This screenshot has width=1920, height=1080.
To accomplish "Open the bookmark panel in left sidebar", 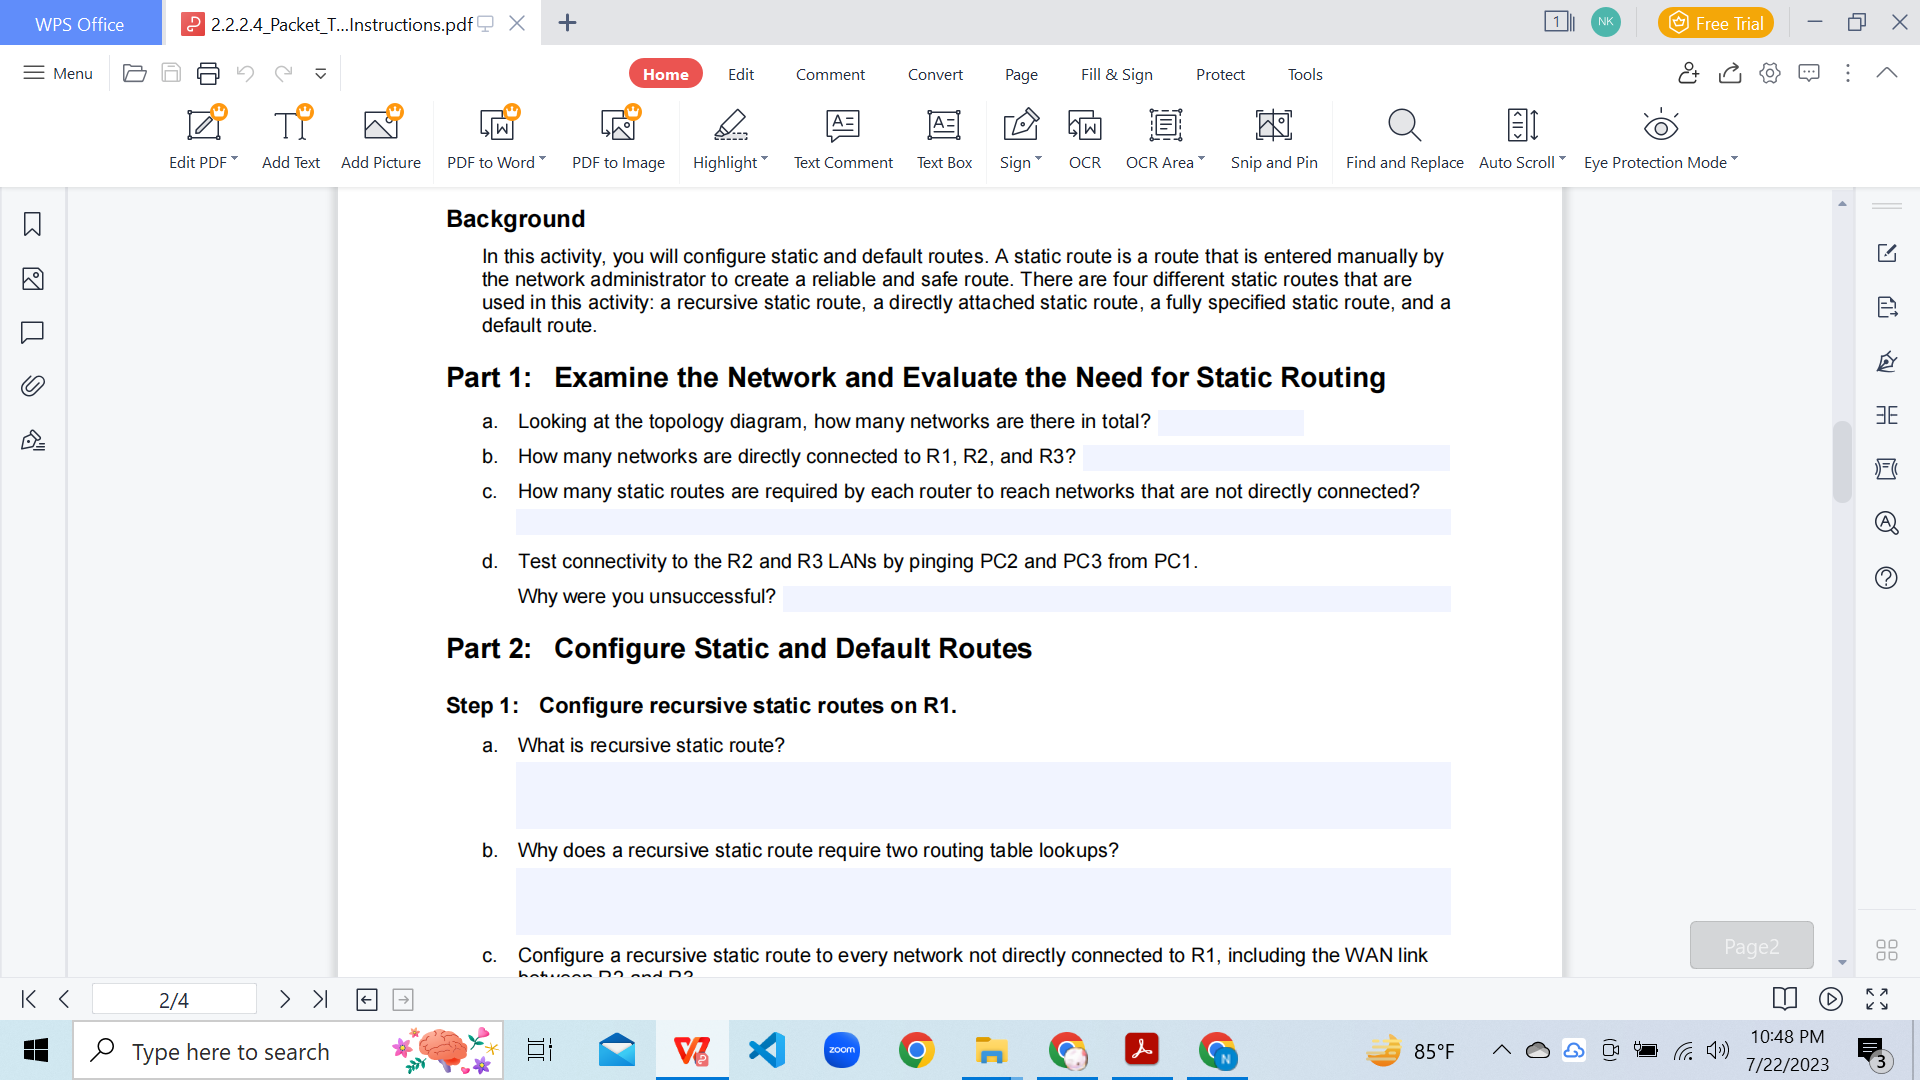I will pos(32,224).
